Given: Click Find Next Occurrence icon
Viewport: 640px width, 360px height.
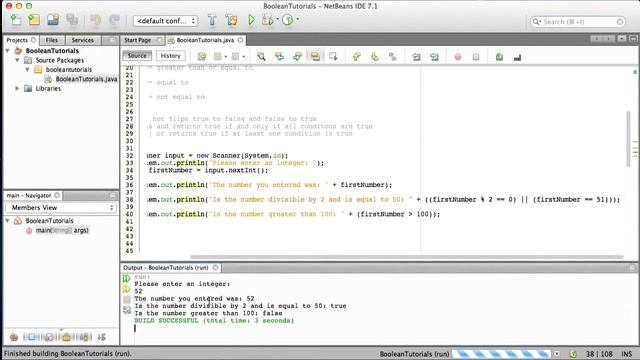Looking at the screenshot, I should click(298, 57).
